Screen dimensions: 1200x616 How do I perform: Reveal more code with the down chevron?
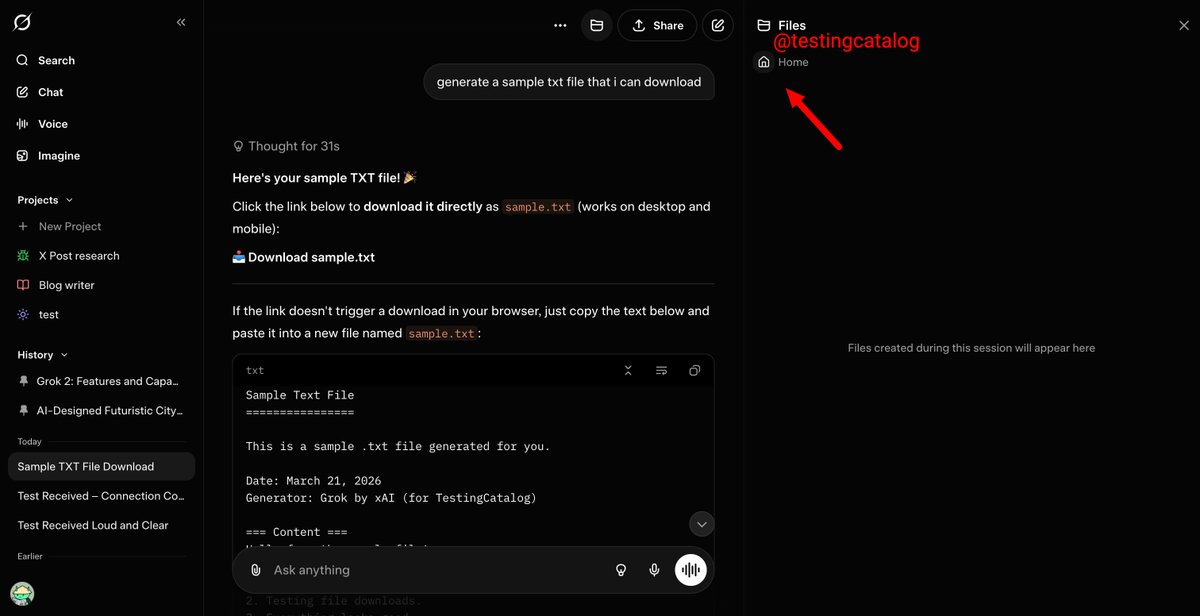[x=701, y=523]
